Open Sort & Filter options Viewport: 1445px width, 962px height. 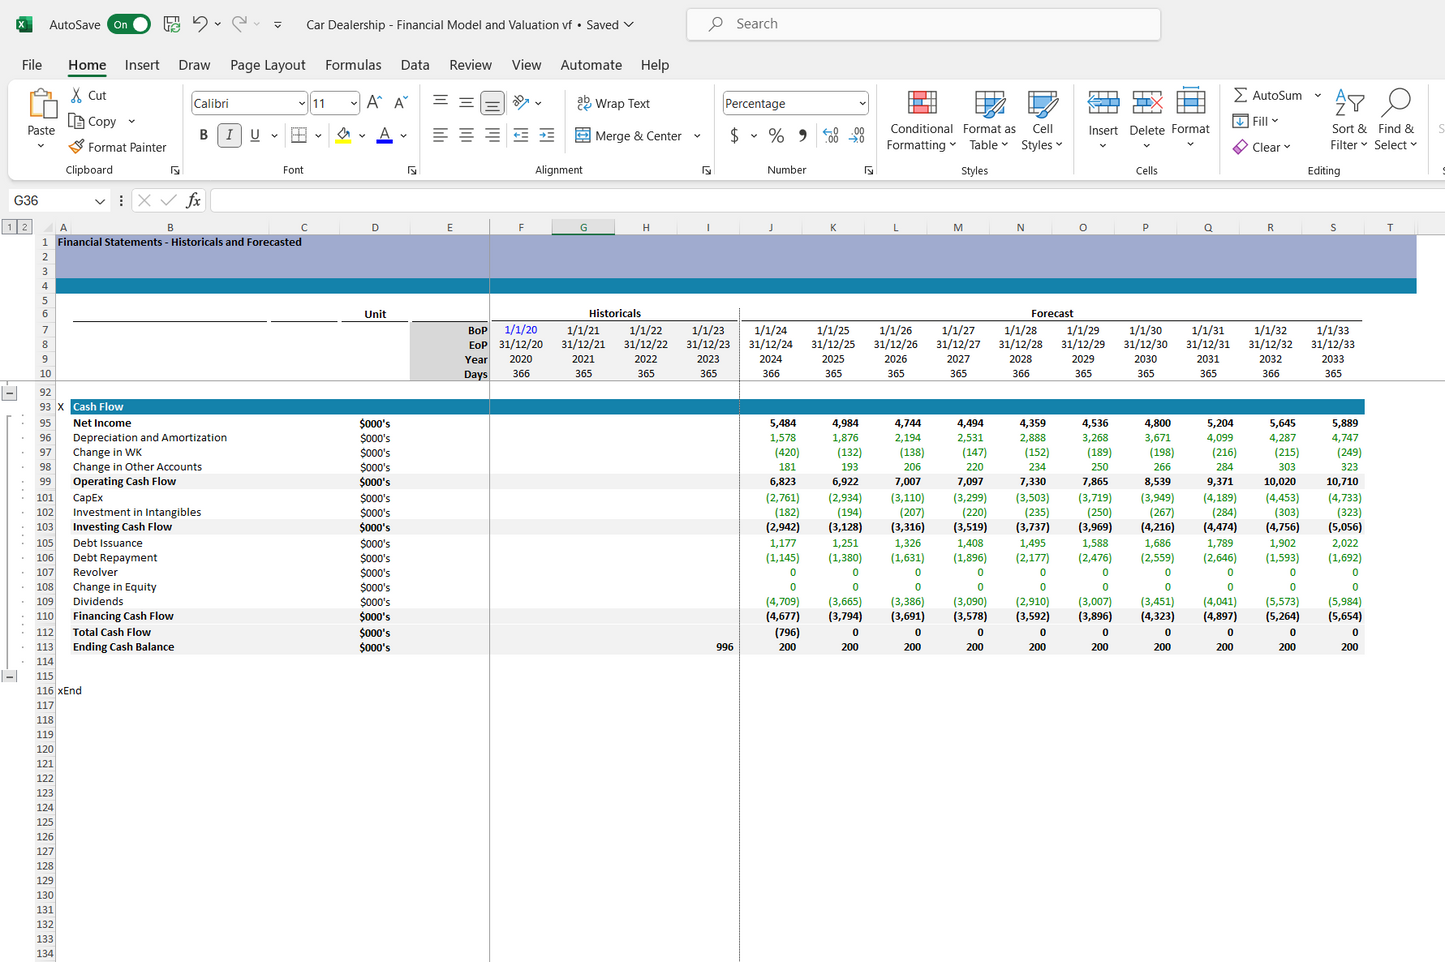(x=1349, y=122)
